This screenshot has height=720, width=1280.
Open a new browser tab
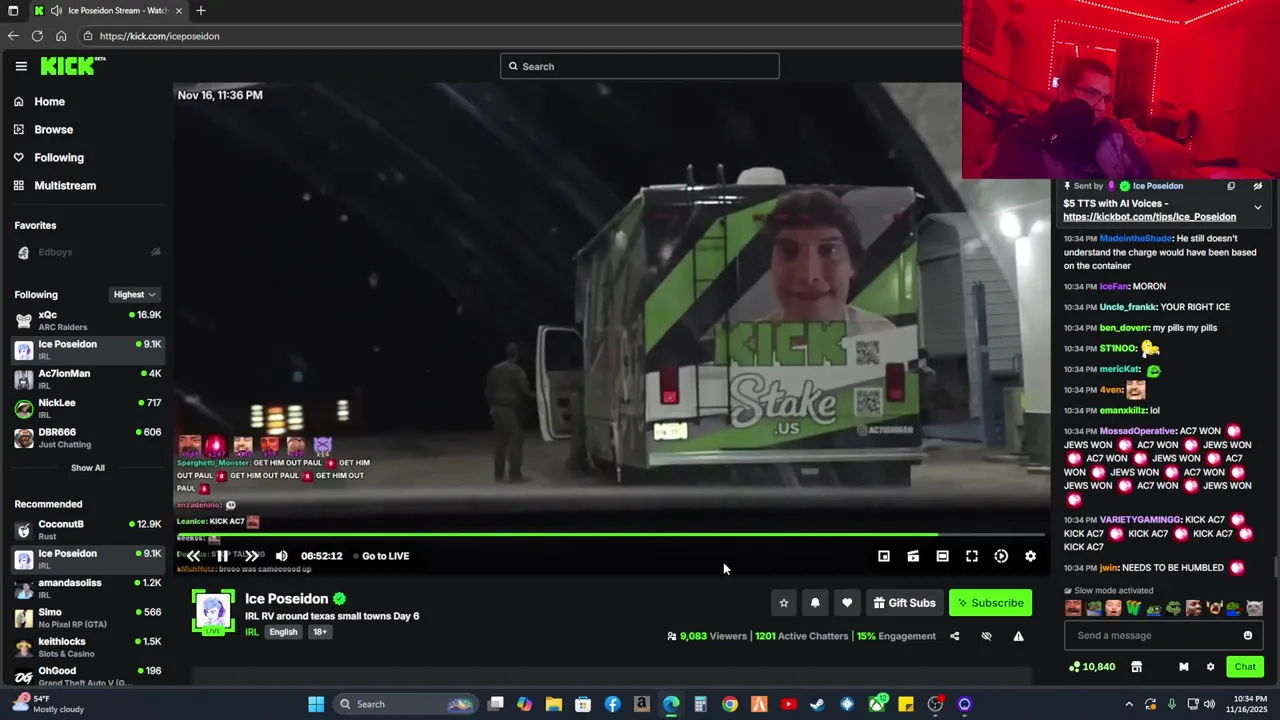(x=201, y=11)
